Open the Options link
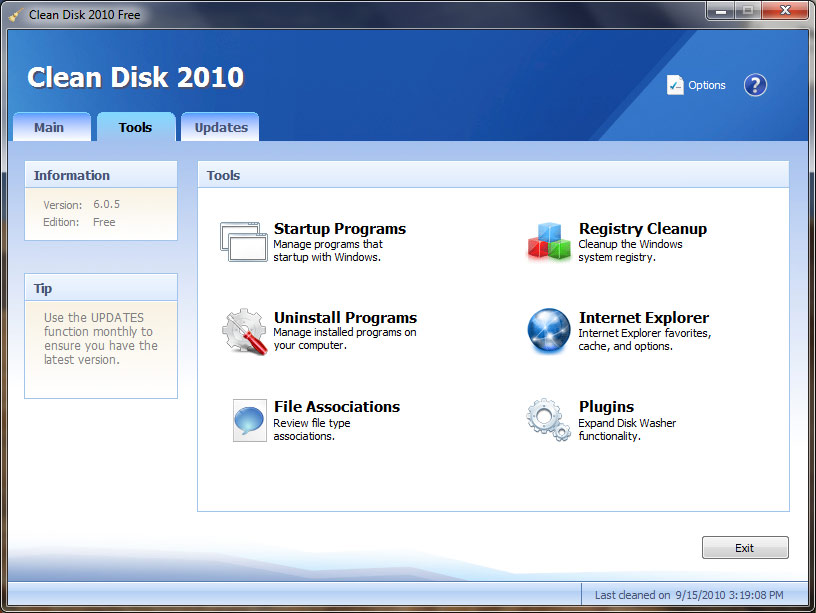The width and height of the screenshot is (816, 613). coord(707,85)
